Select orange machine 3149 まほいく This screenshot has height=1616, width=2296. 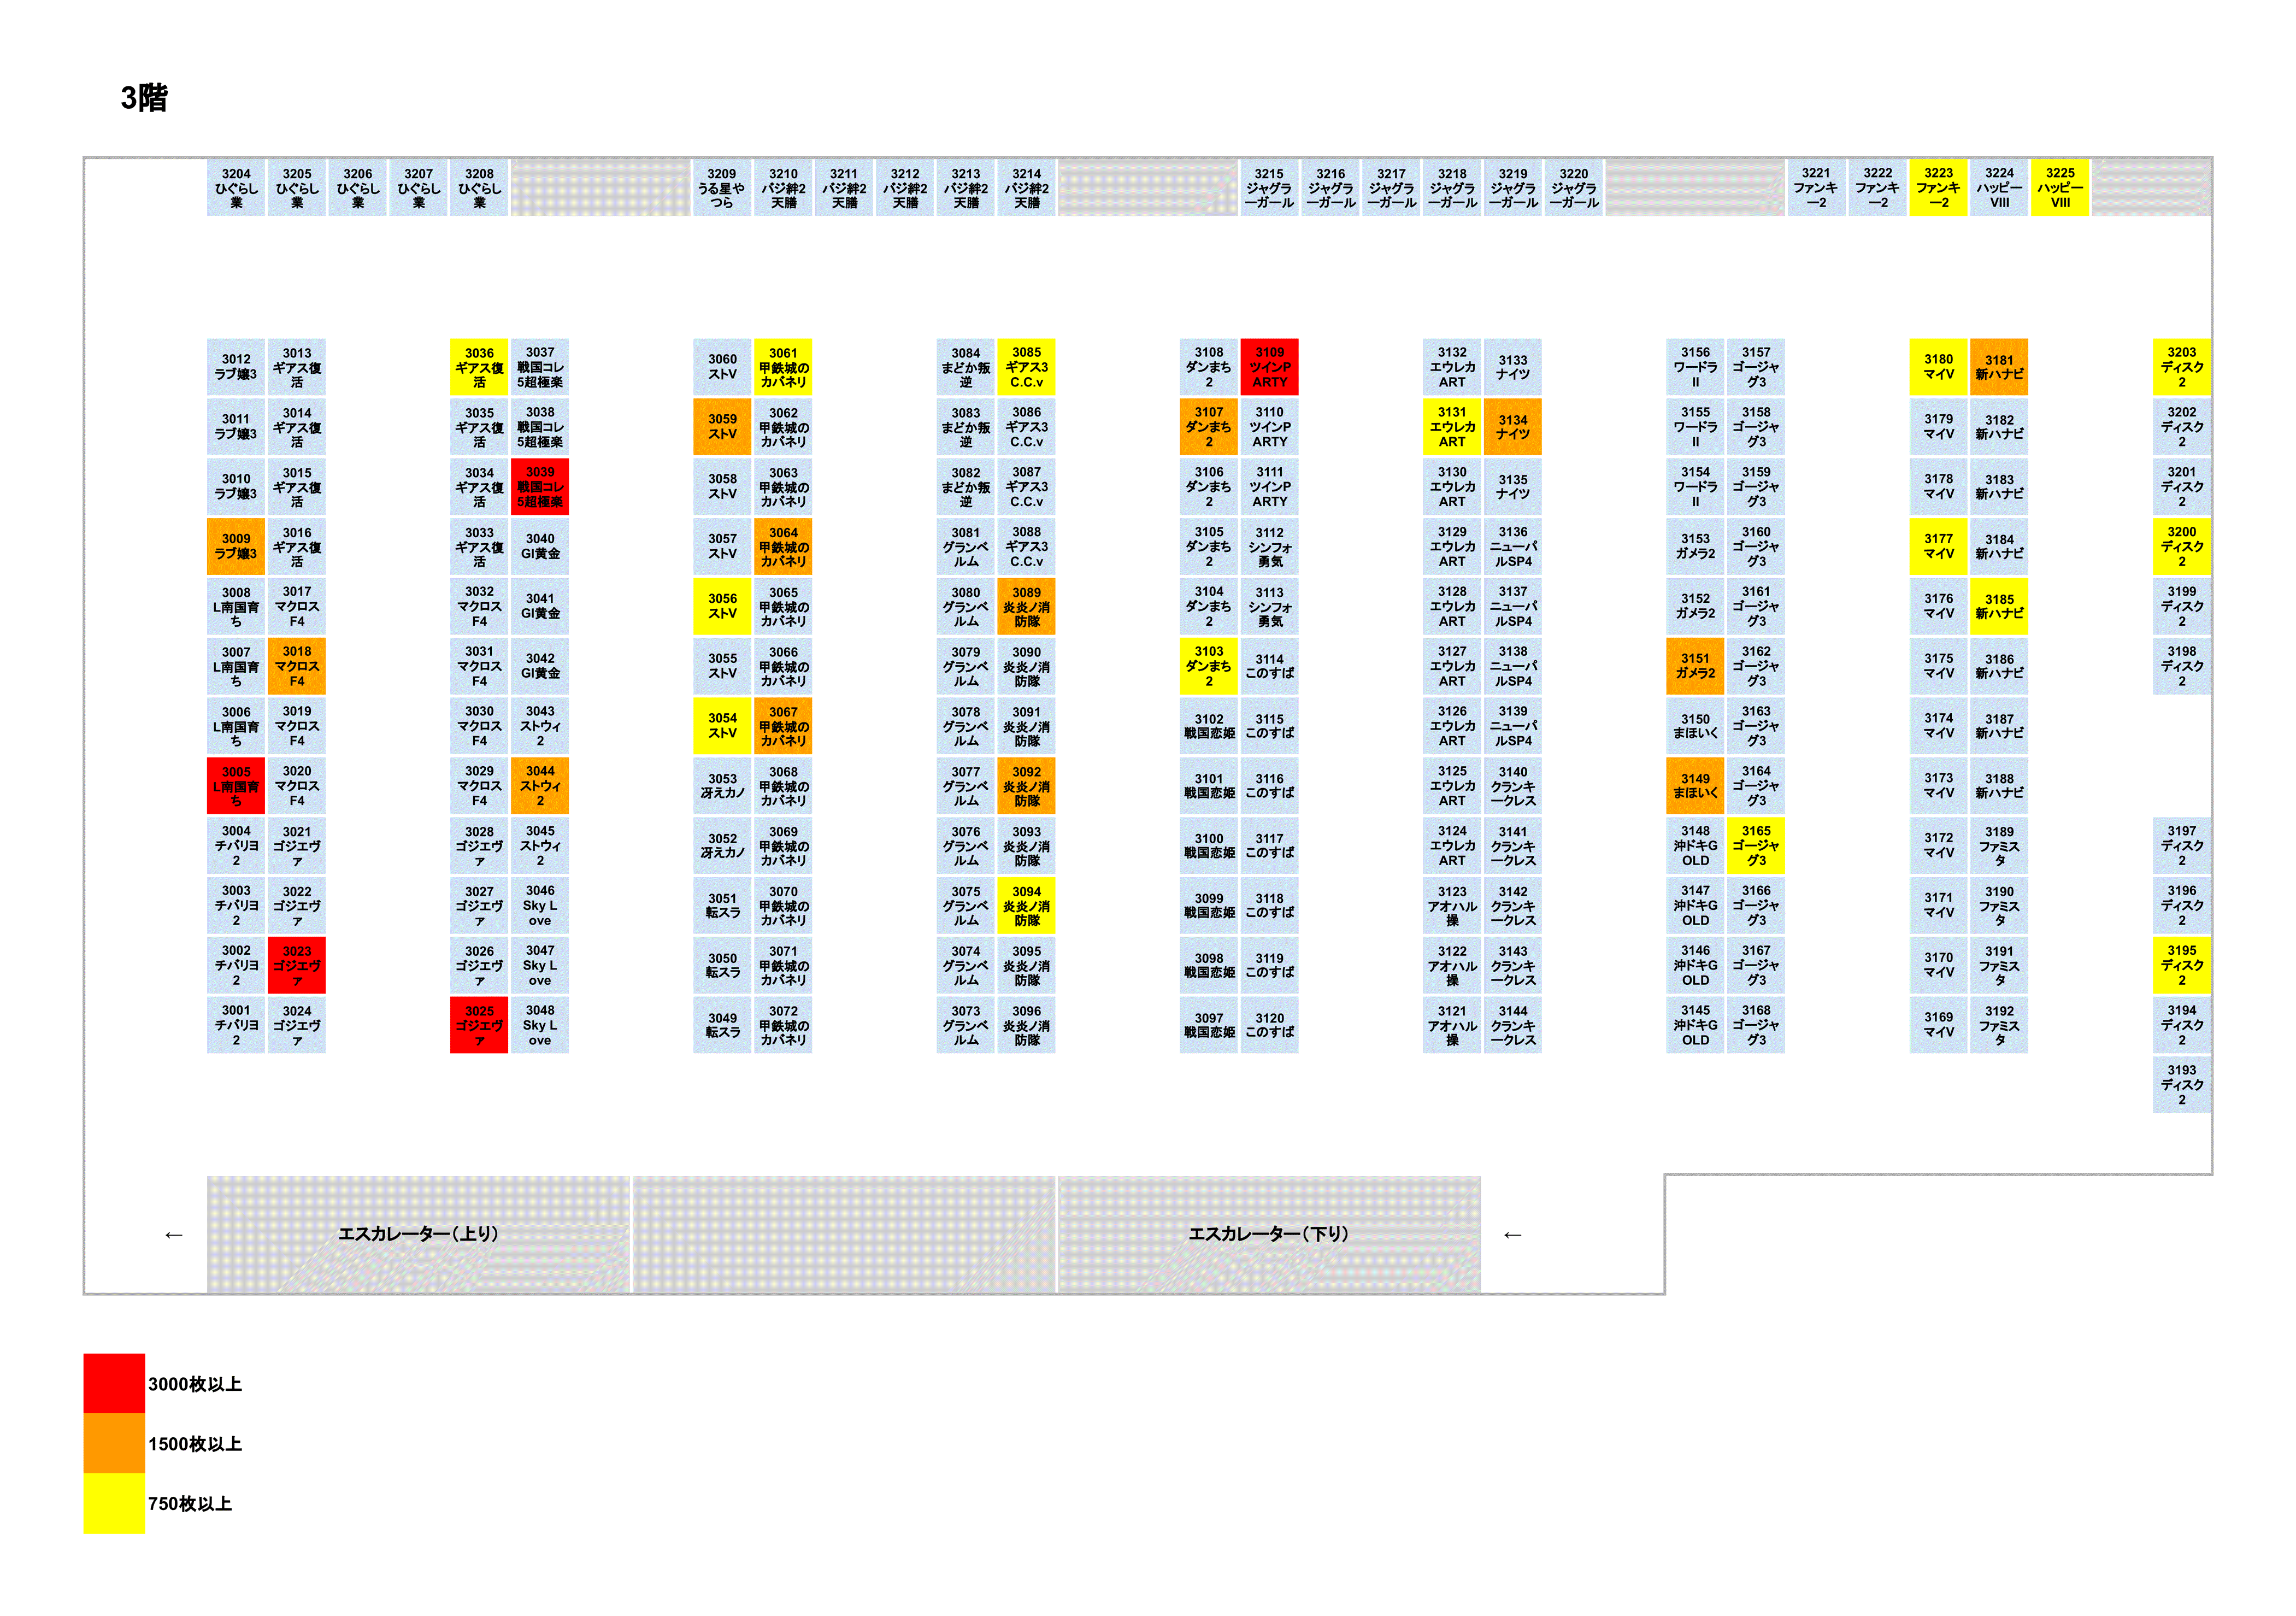coord(1695,786)
